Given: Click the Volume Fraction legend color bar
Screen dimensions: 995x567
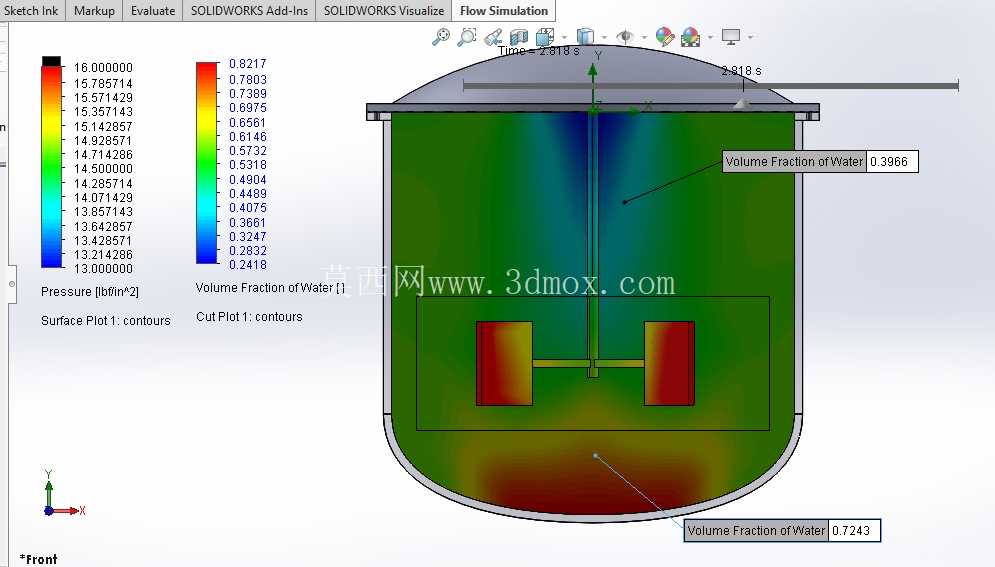Looking at the screenshot, I should pos(207,162).
